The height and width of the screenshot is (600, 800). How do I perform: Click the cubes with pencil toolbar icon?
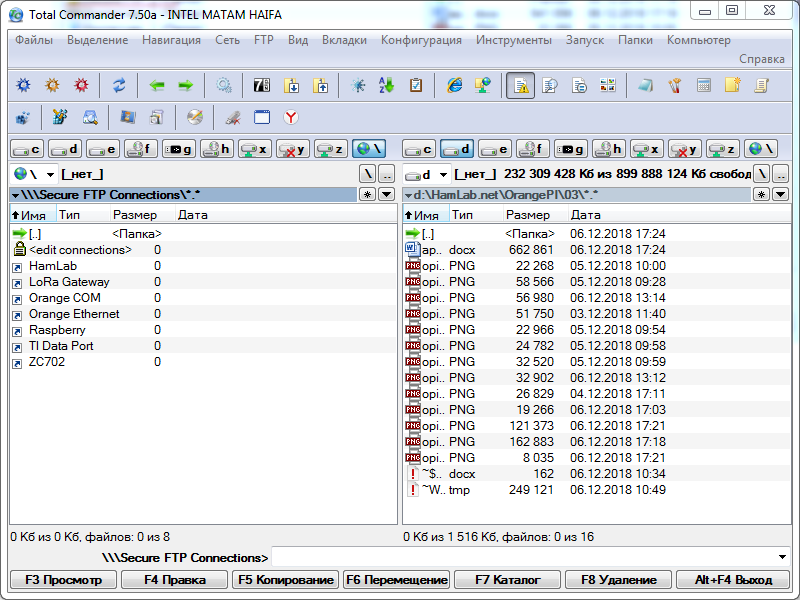(x=61, y=118)
